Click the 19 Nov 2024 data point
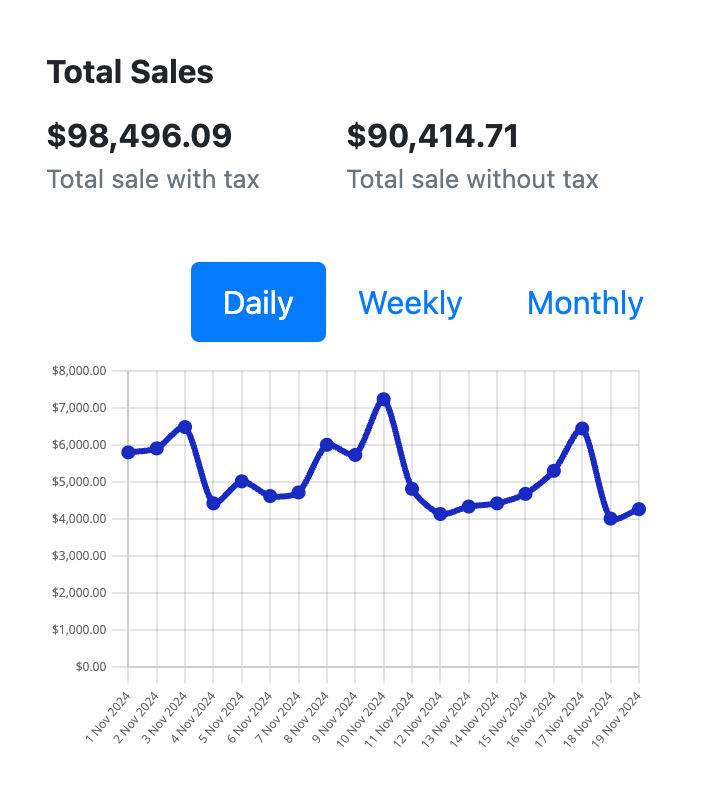Image resolution: width=716 pixels, height=798 pixels. (639, 509)
